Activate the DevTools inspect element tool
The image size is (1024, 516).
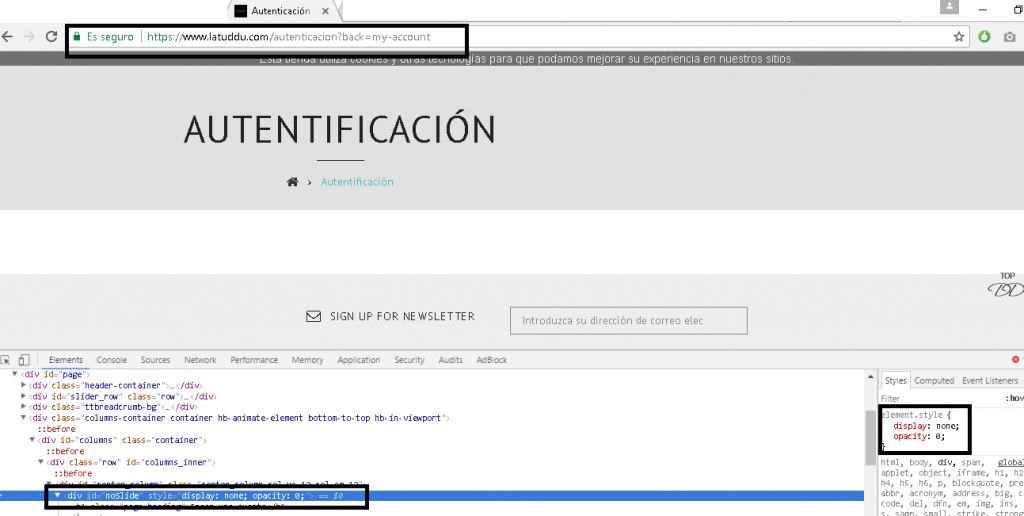click(x=6, y=360)
